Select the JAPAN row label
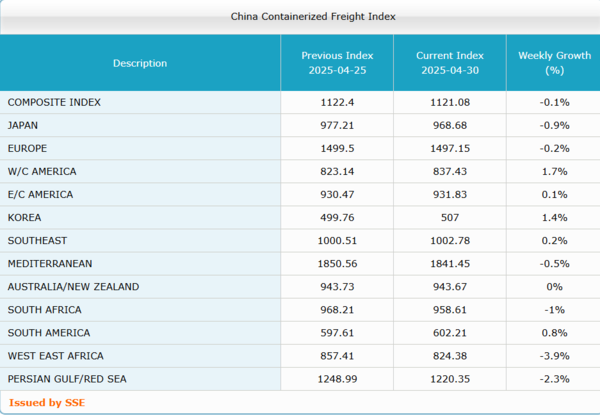Image resolution: width=600 pixels, height=417 pixels. 23,125
